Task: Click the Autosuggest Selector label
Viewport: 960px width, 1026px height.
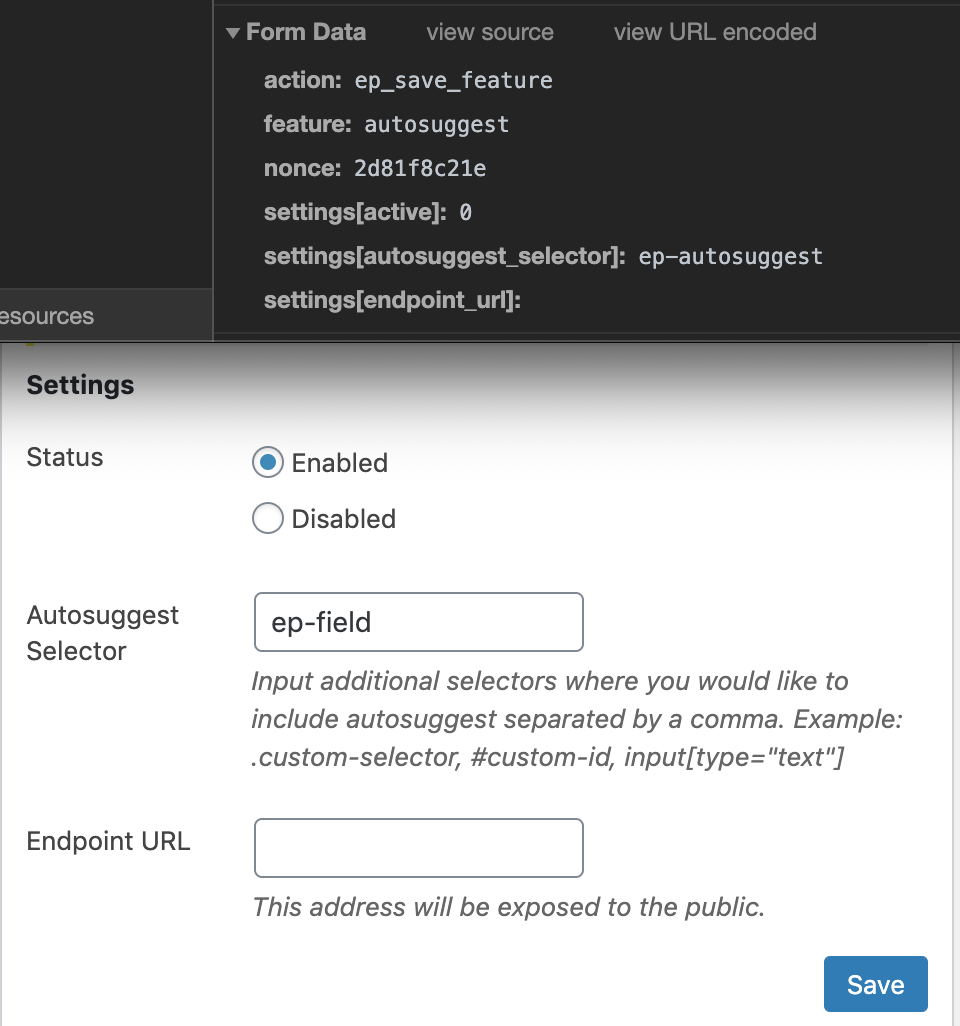Action: 101,632
